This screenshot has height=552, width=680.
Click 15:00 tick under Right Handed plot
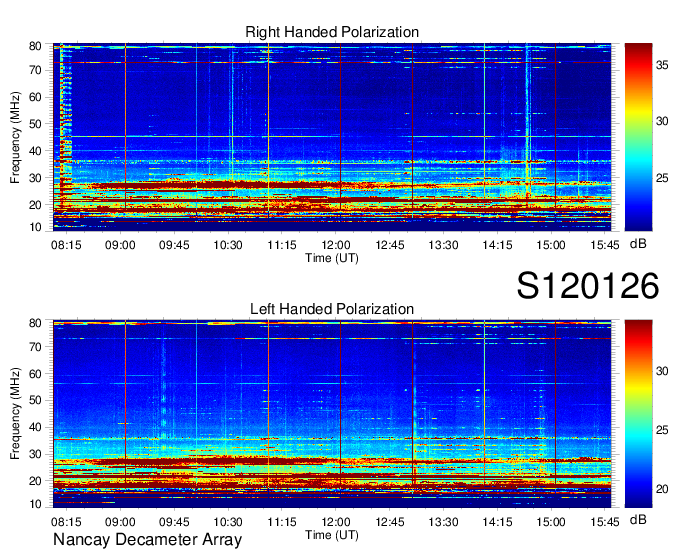[551, 245]
